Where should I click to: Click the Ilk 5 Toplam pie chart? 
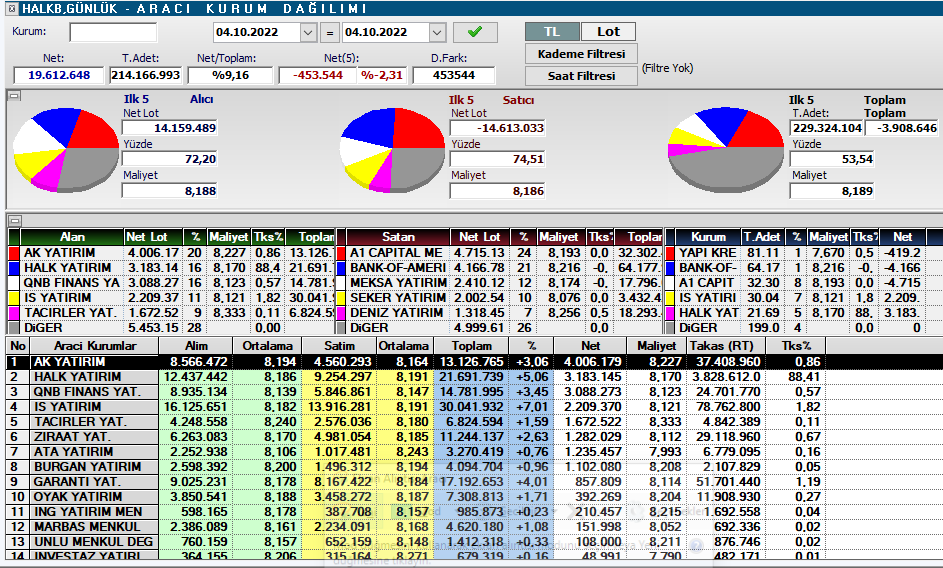click(726, 150)
